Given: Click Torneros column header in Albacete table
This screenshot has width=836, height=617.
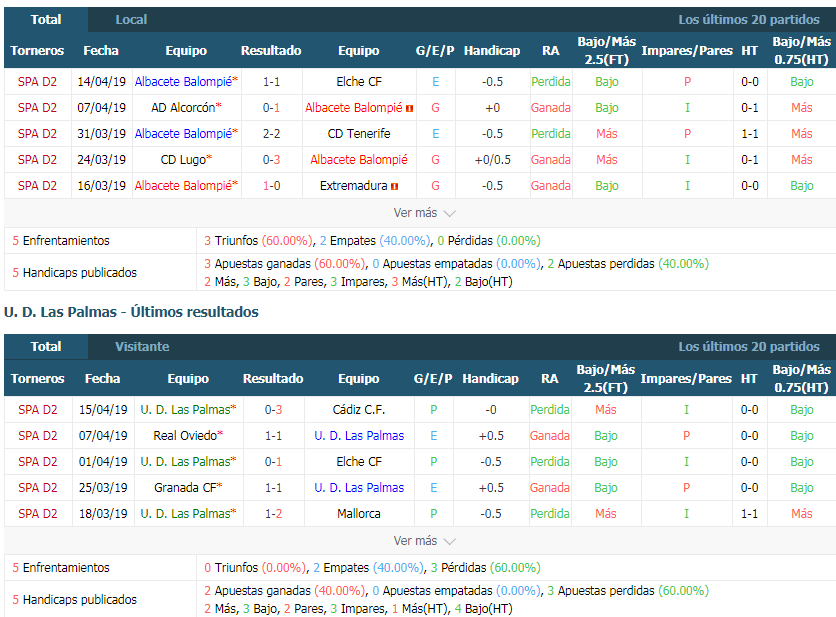Looking at the screenshot, I should [37, 51].
